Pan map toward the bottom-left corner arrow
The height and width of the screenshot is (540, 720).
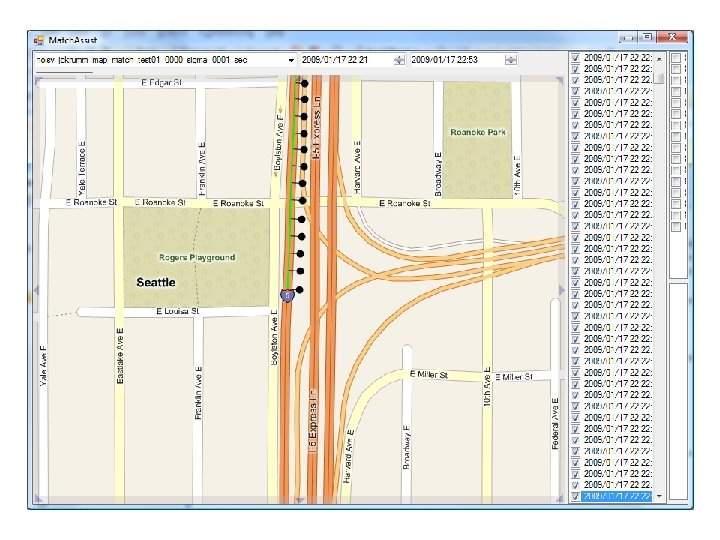39,499
